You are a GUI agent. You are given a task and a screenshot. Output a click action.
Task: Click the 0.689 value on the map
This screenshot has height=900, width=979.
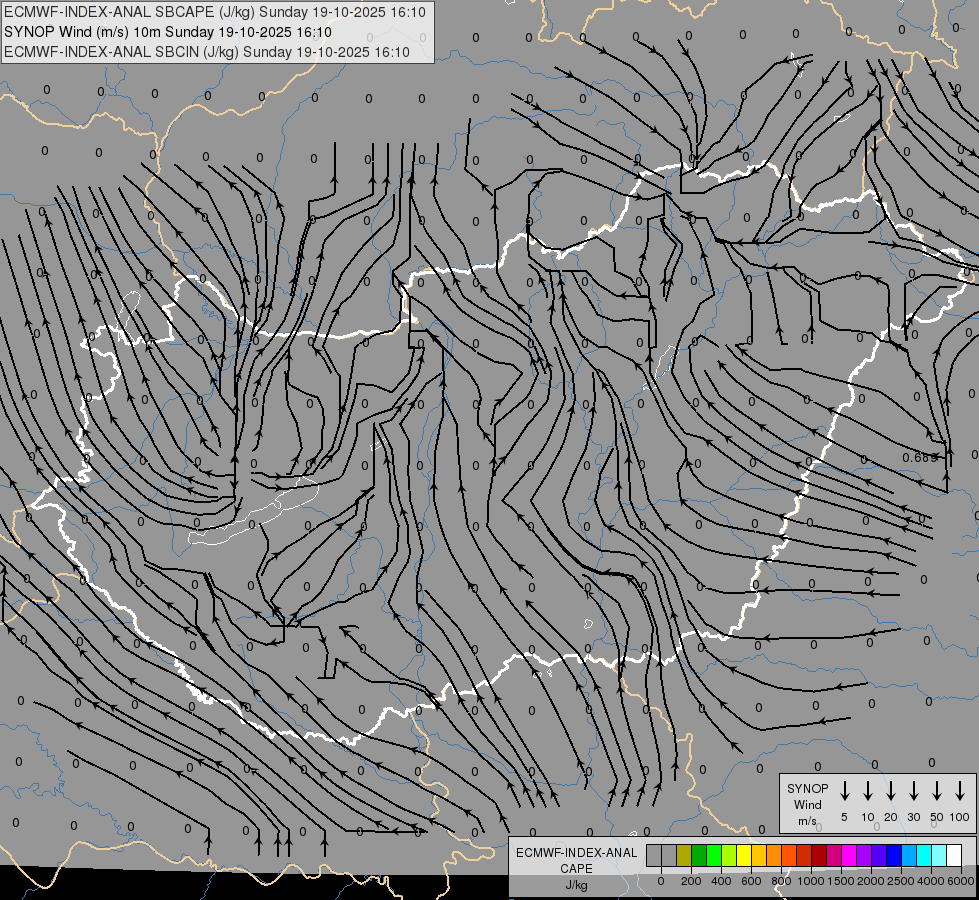920,457
